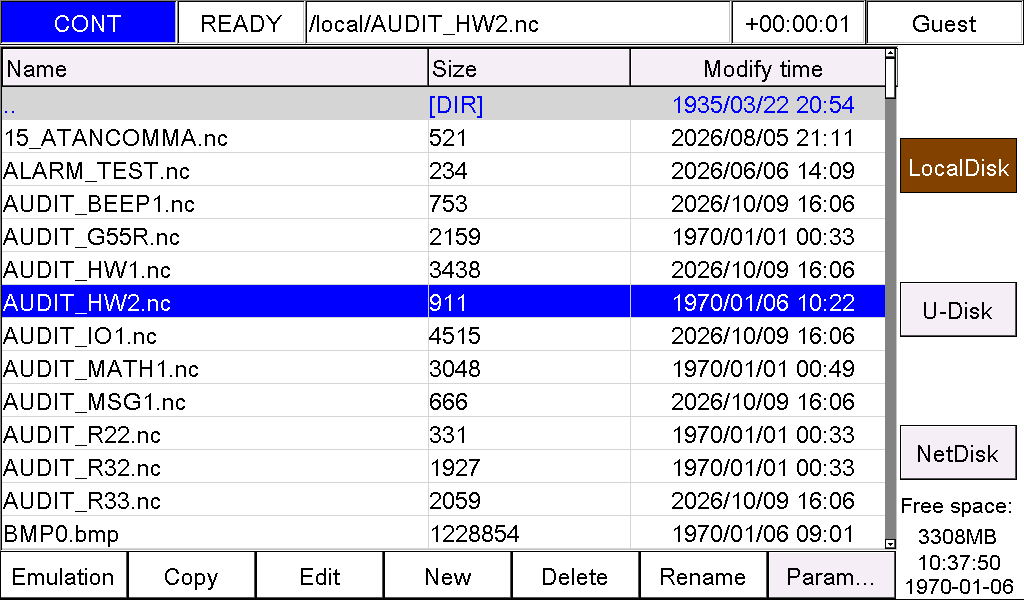Switch to NetDisk storage
Screen dimensions: 1024x600
[x=958, y=452]
